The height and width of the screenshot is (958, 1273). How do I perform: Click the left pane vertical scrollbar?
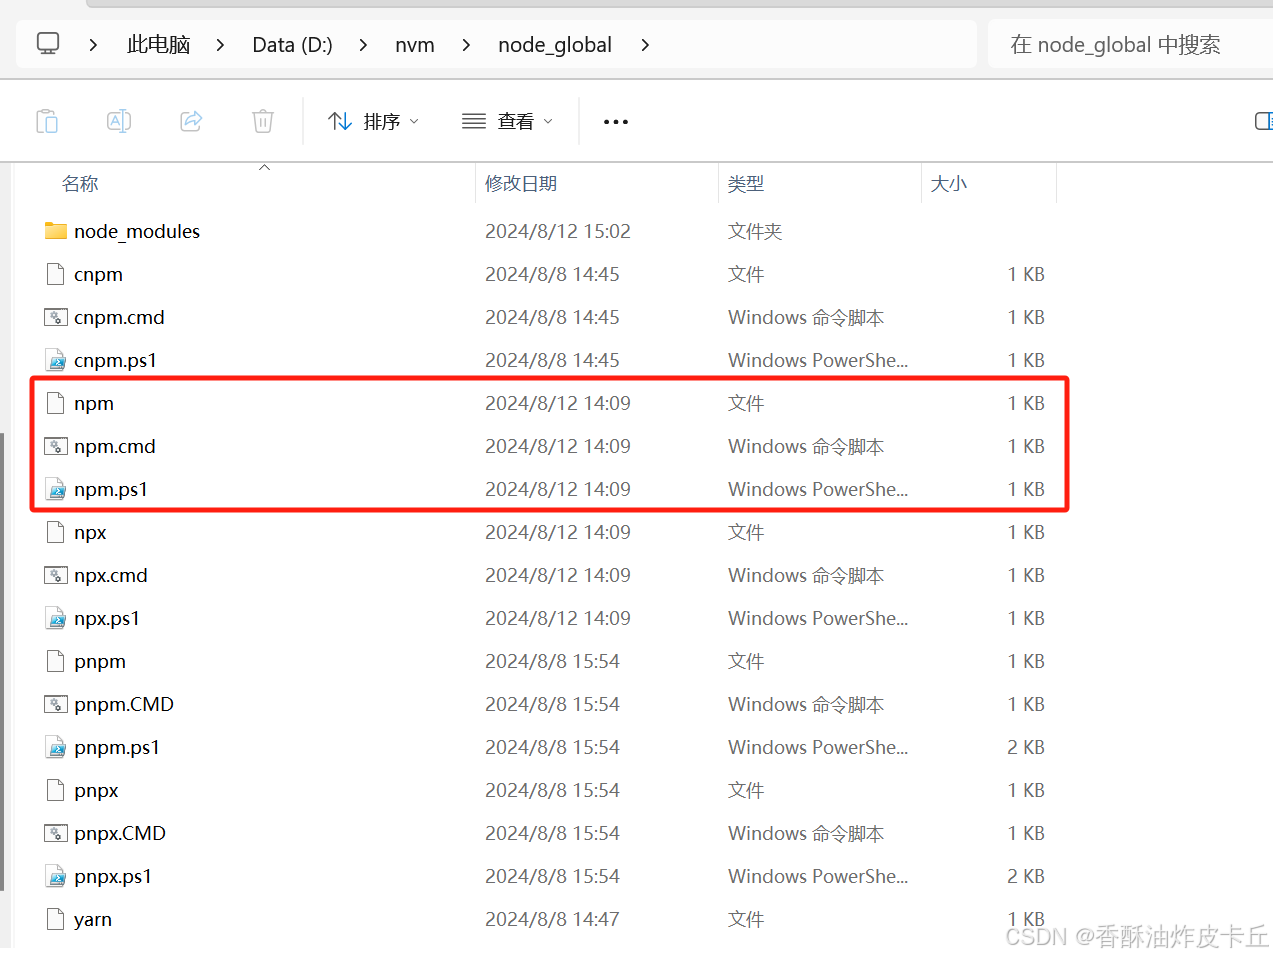[x=3, y=660]
